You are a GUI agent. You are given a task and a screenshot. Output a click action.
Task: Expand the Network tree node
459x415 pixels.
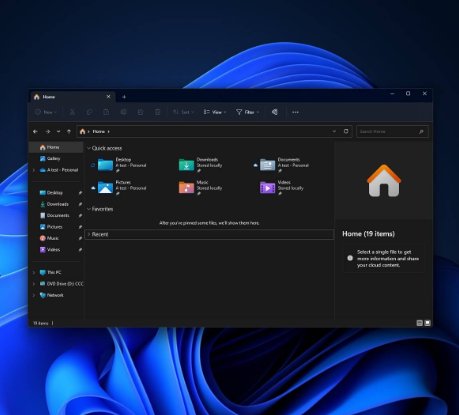coord(34,295)
